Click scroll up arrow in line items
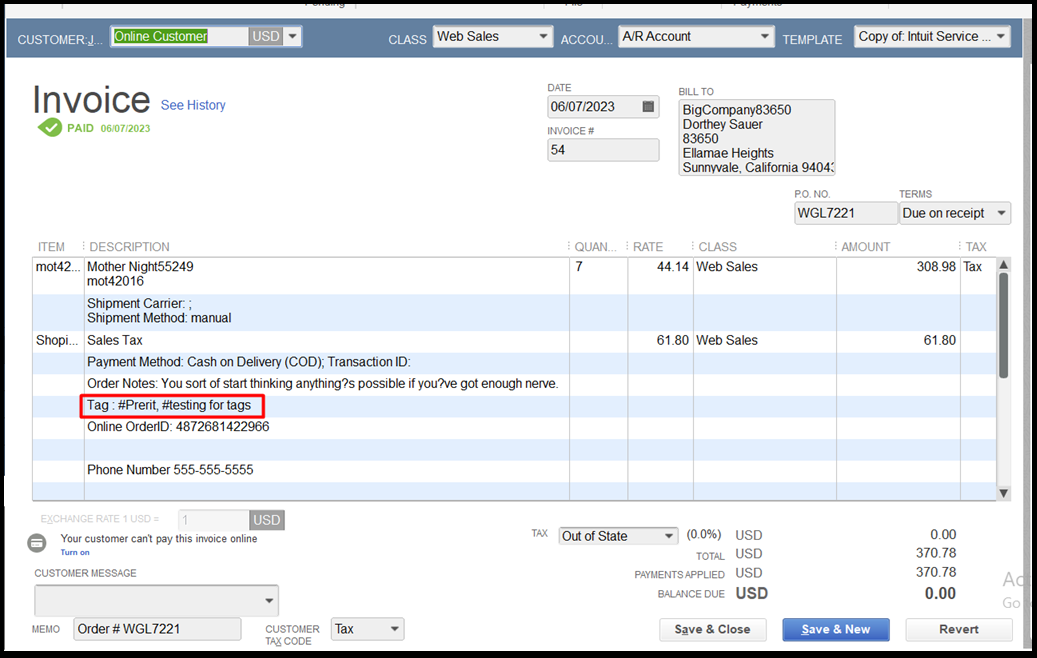The width and height of the screenshot is (1037, 658). [x=1003, y=266]
